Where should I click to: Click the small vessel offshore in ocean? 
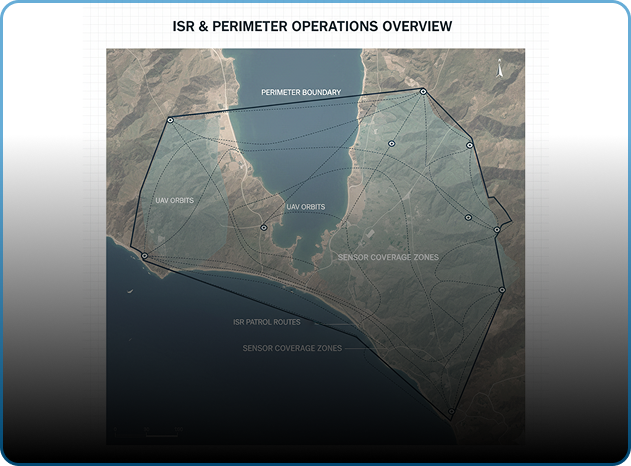point(129,291)
